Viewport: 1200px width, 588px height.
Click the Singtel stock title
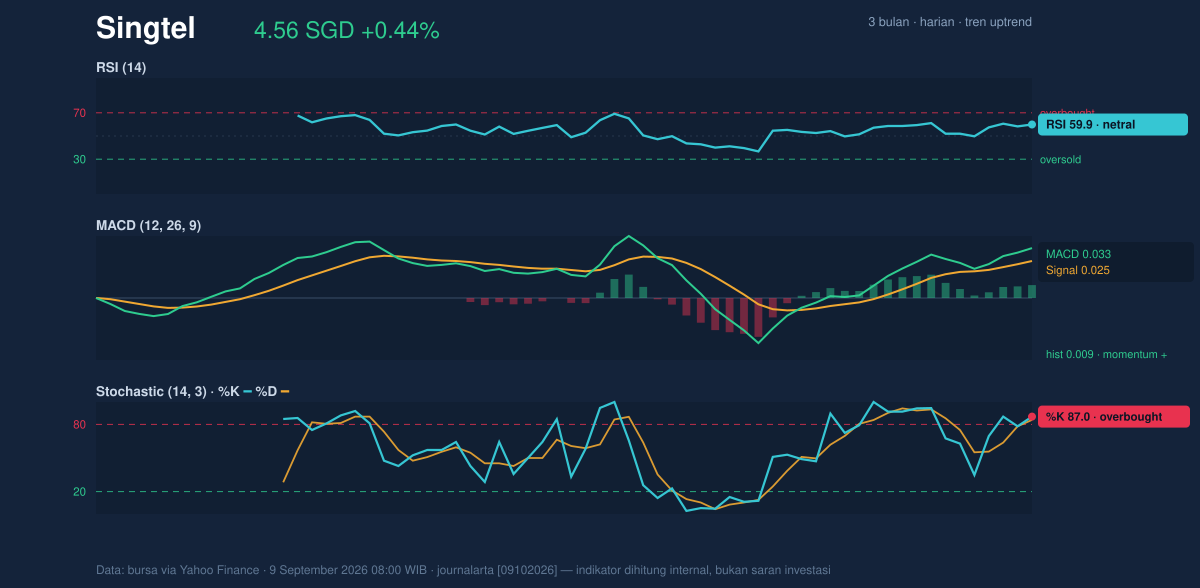click(x=145, y=29)
